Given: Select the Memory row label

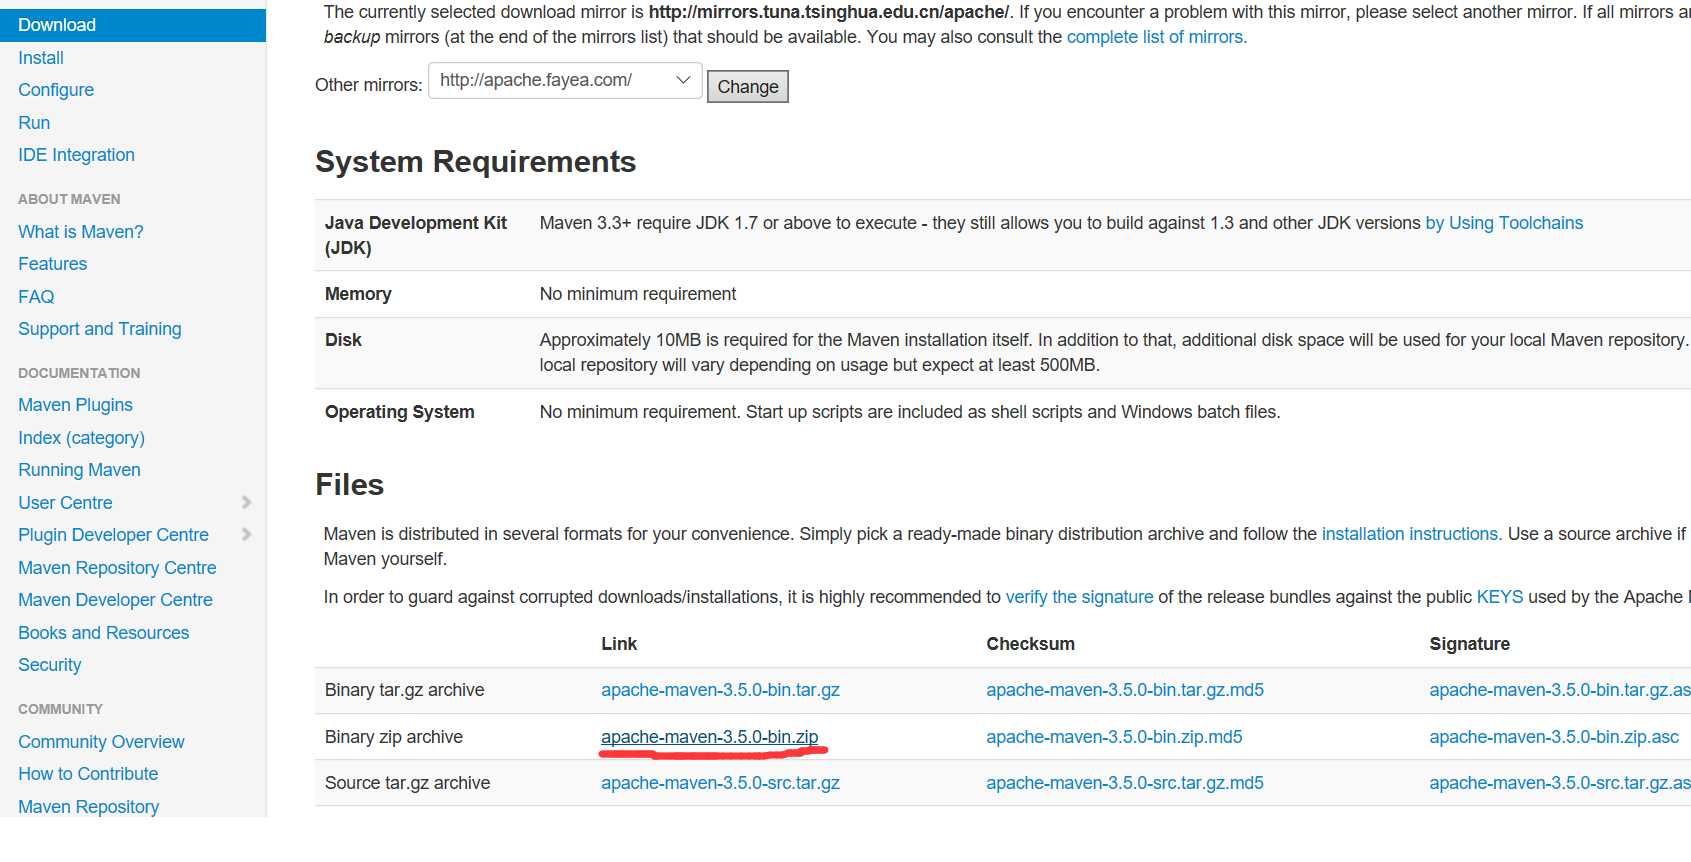Looking at the screenshot, I should point(358,294).
